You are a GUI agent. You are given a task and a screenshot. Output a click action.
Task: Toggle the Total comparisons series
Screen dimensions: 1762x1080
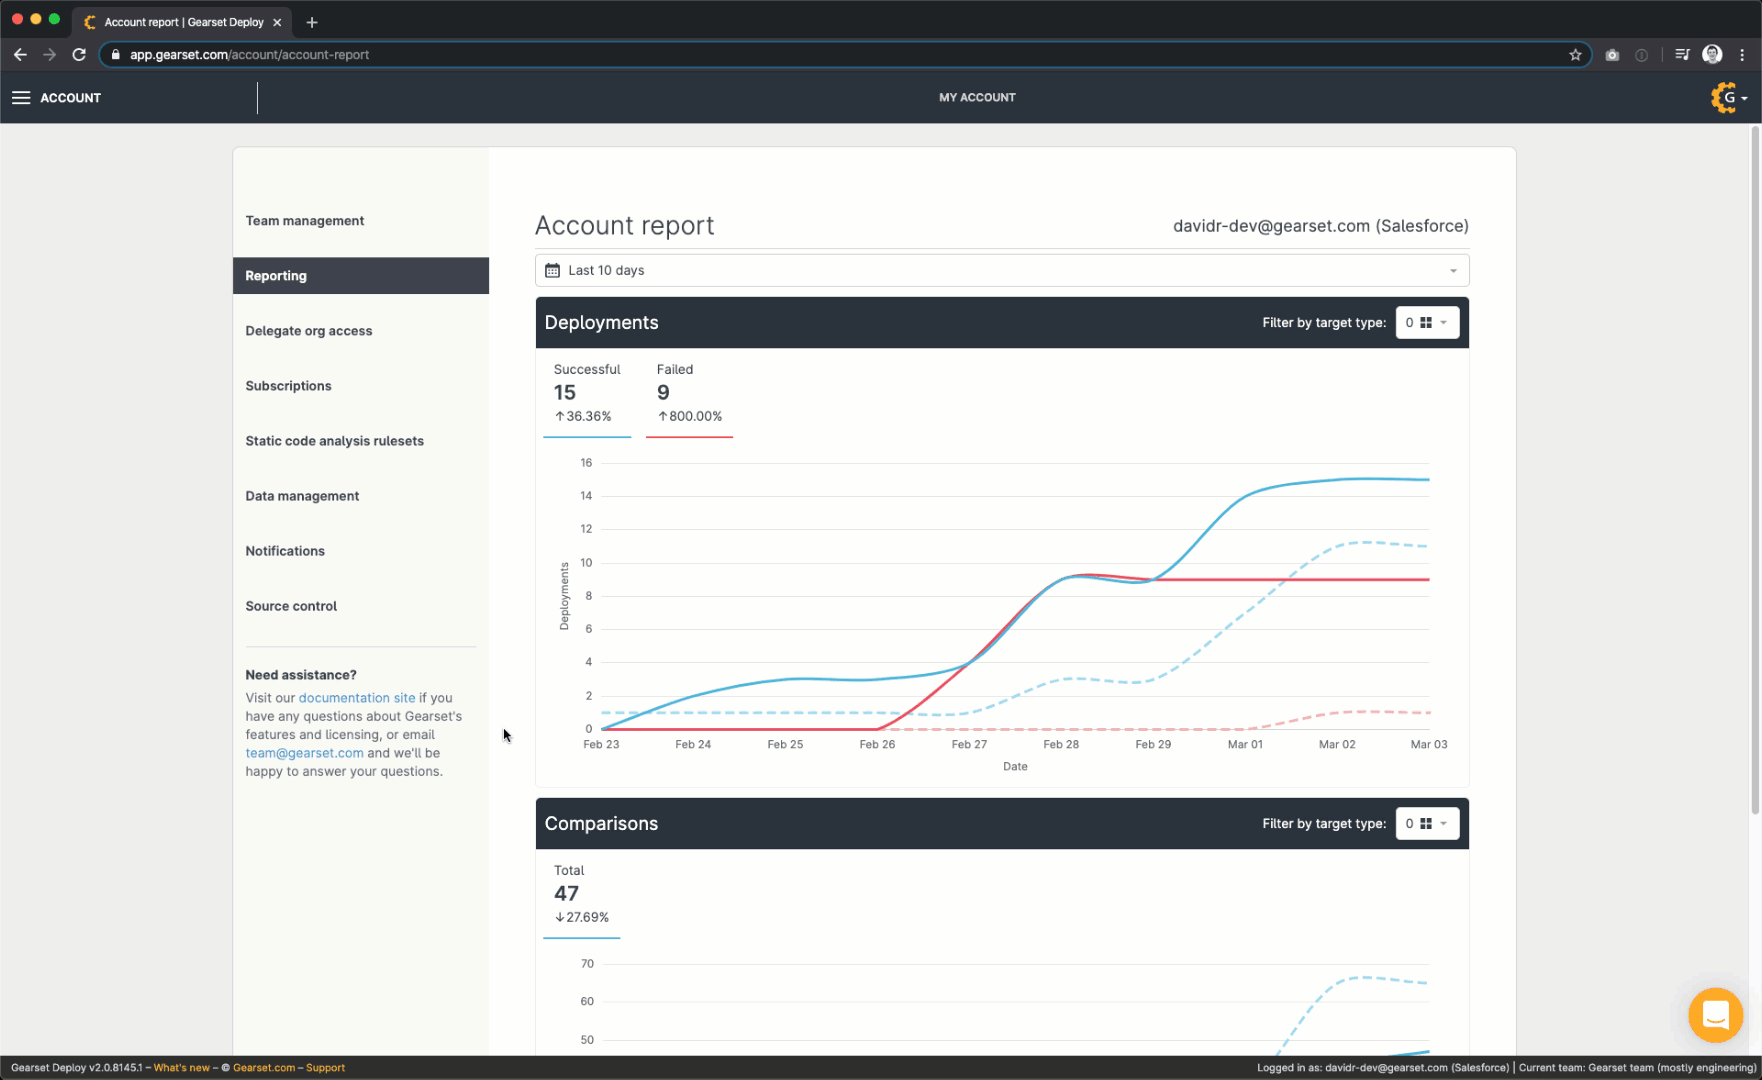point(581,894)
